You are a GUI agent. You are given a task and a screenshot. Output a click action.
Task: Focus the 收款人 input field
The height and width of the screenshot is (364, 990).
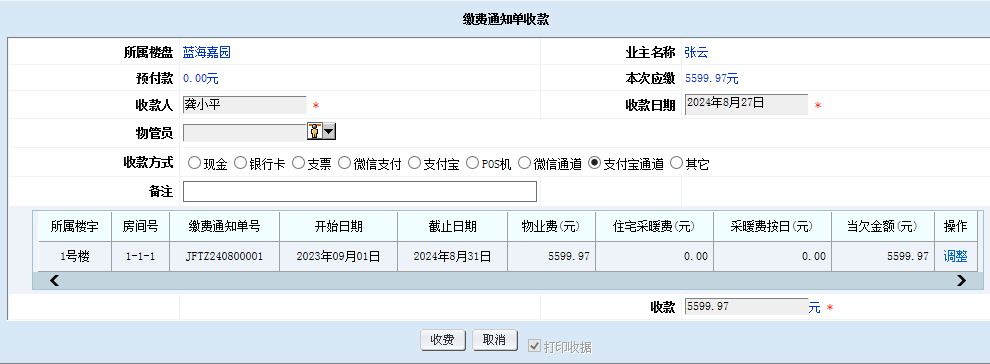244,105
